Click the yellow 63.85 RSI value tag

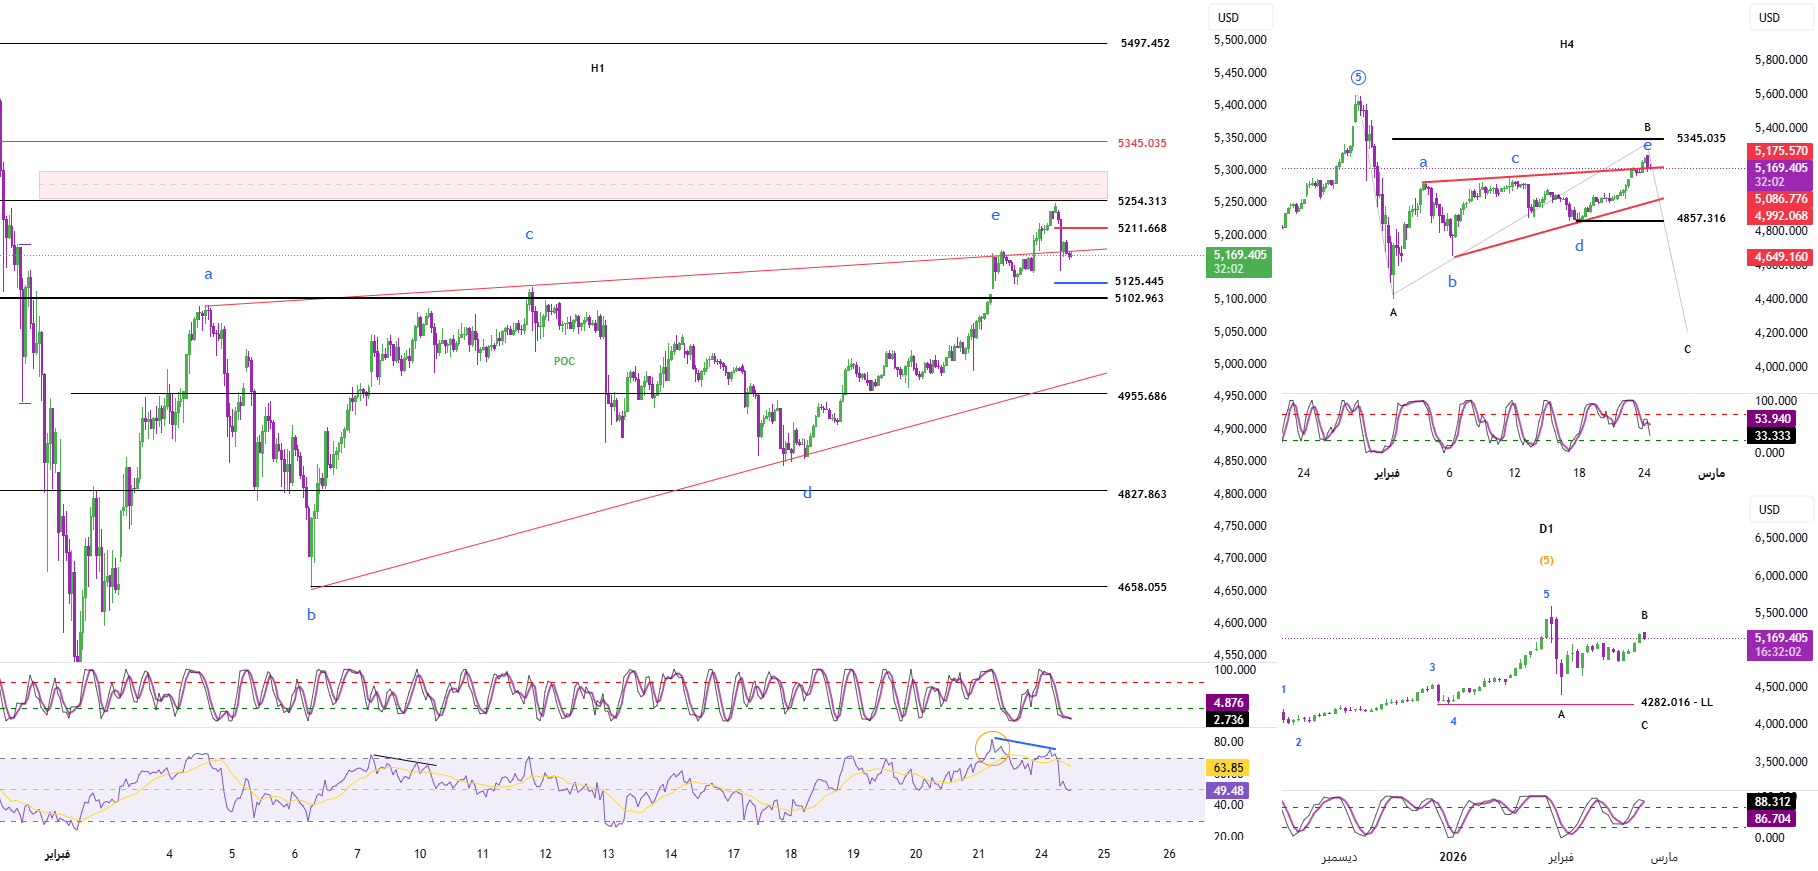click(x=1228, y=768)
